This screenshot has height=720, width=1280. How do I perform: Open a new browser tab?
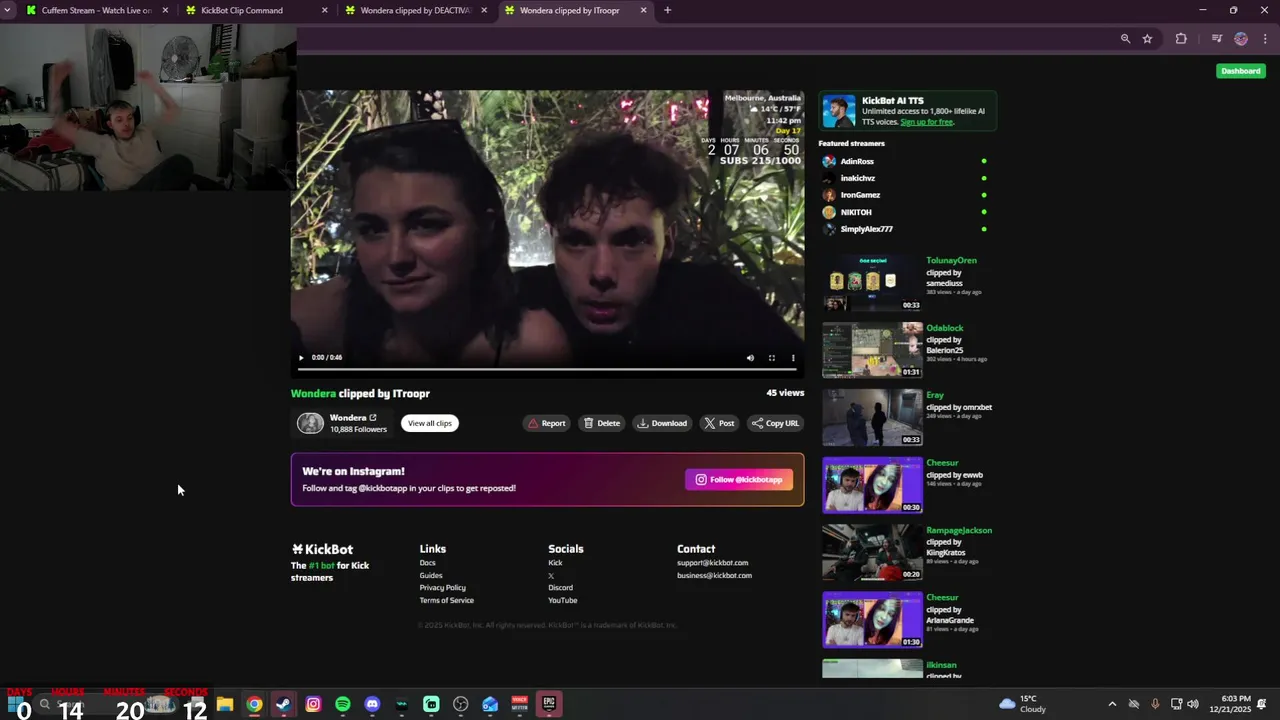pyautogui.click(x=667, y=10)
